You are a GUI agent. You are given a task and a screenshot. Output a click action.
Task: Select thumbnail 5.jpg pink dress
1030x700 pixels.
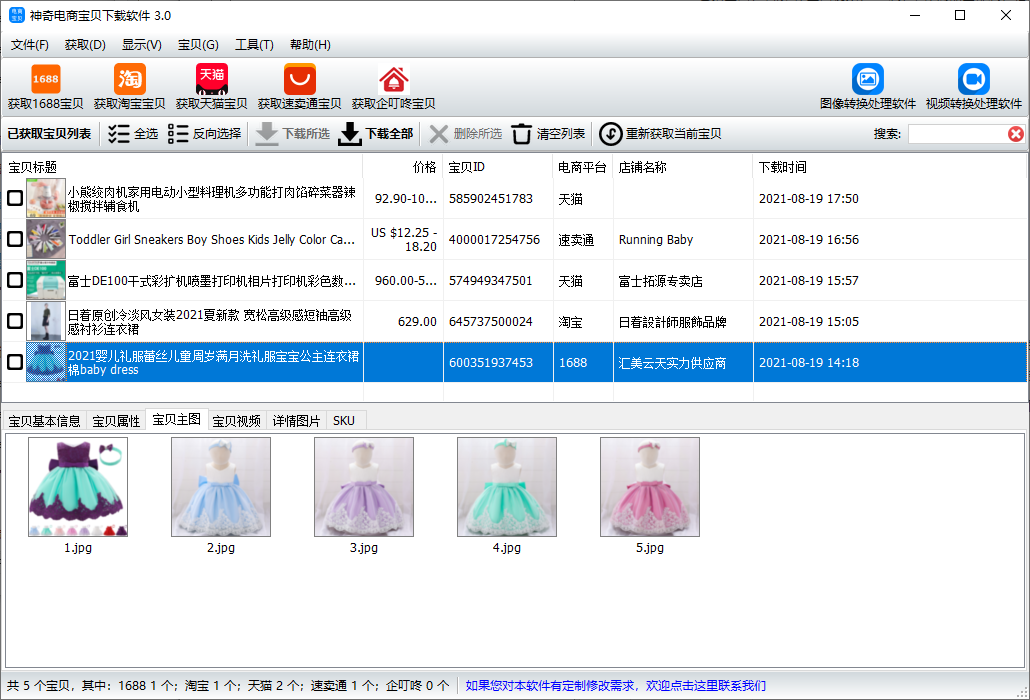click(x=650, y=487)
